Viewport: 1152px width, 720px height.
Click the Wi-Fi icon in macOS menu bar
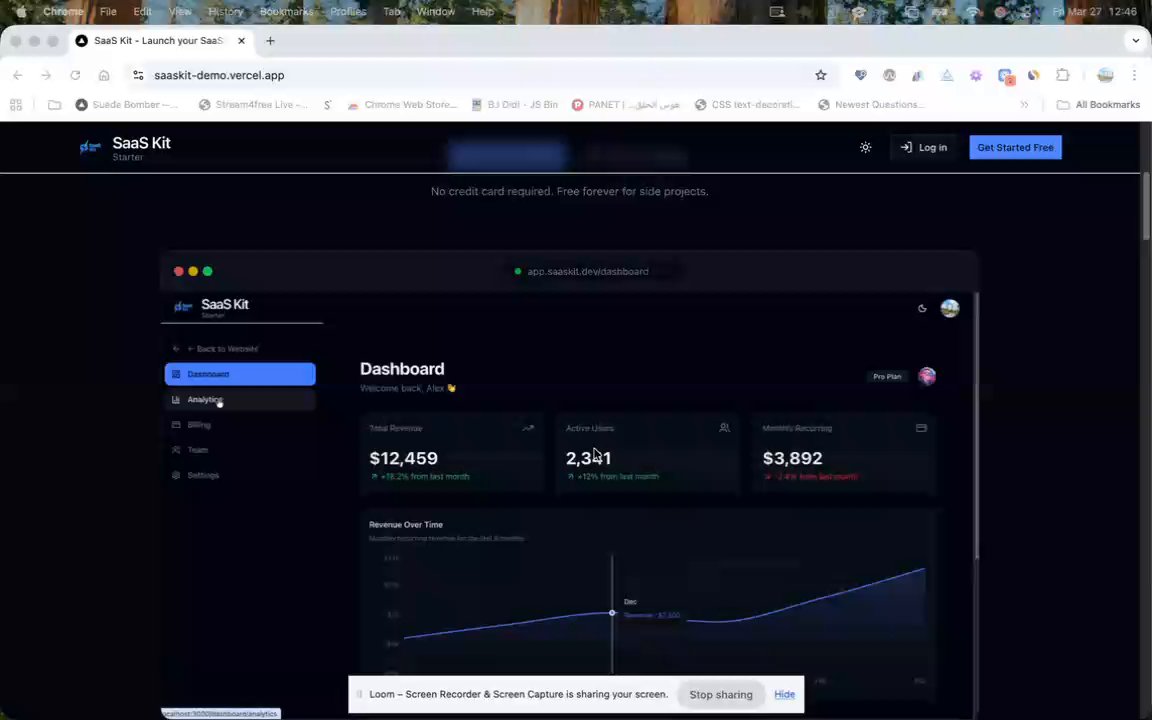click(x=973, y=12)
